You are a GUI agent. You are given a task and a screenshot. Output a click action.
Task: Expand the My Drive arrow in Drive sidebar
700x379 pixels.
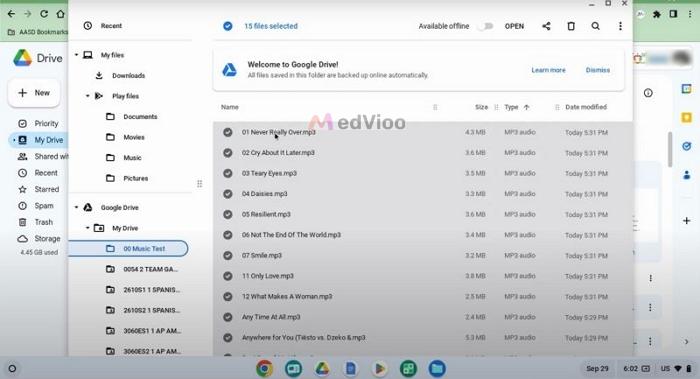click(14, 140)
